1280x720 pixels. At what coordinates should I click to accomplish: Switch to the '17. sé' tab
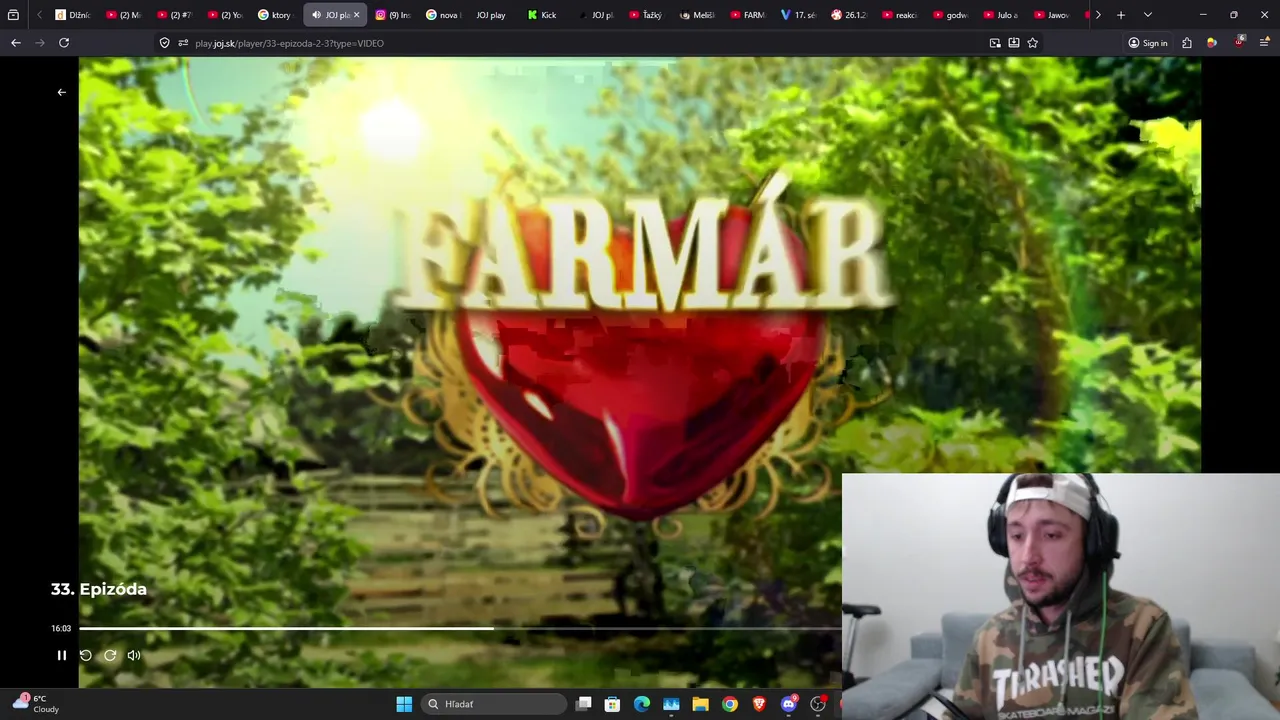click(x=798, y=15)
